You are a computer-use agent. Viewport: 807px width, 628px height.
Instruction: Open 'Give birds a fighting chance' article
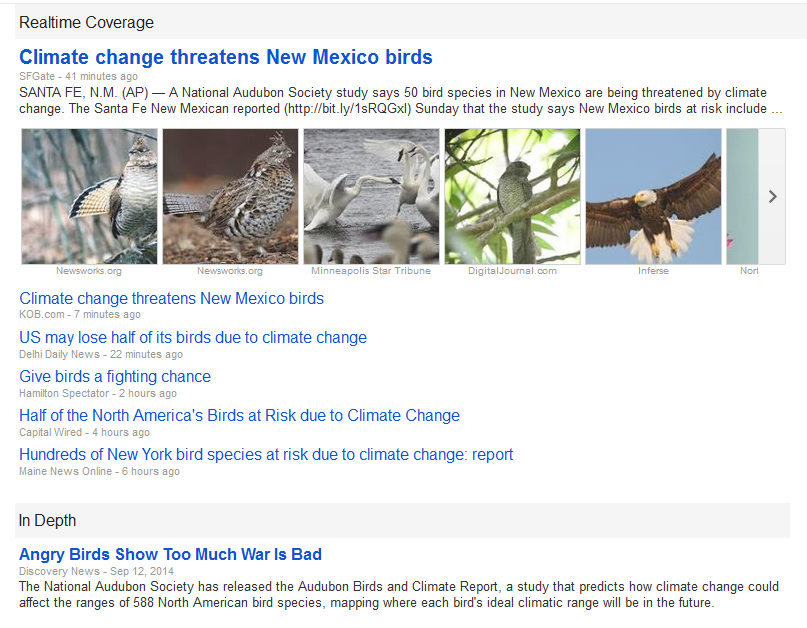coord(115,376)
